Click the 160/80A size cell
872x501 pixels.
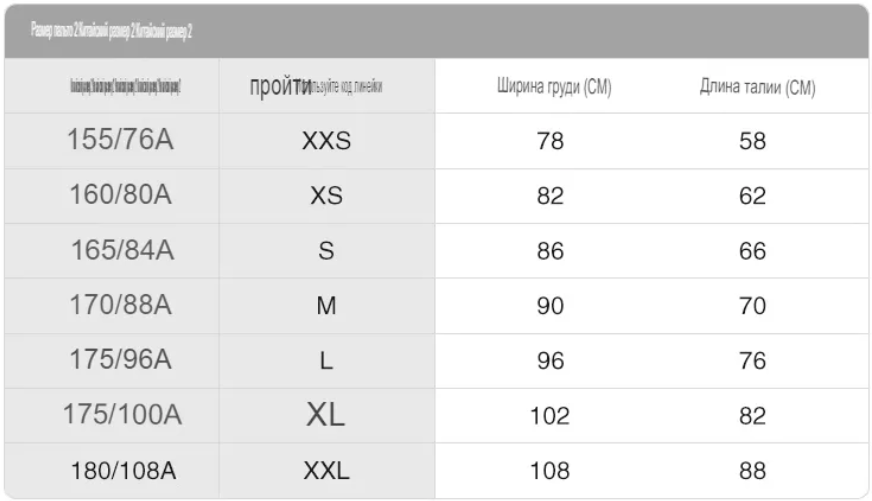click(120, 195)
